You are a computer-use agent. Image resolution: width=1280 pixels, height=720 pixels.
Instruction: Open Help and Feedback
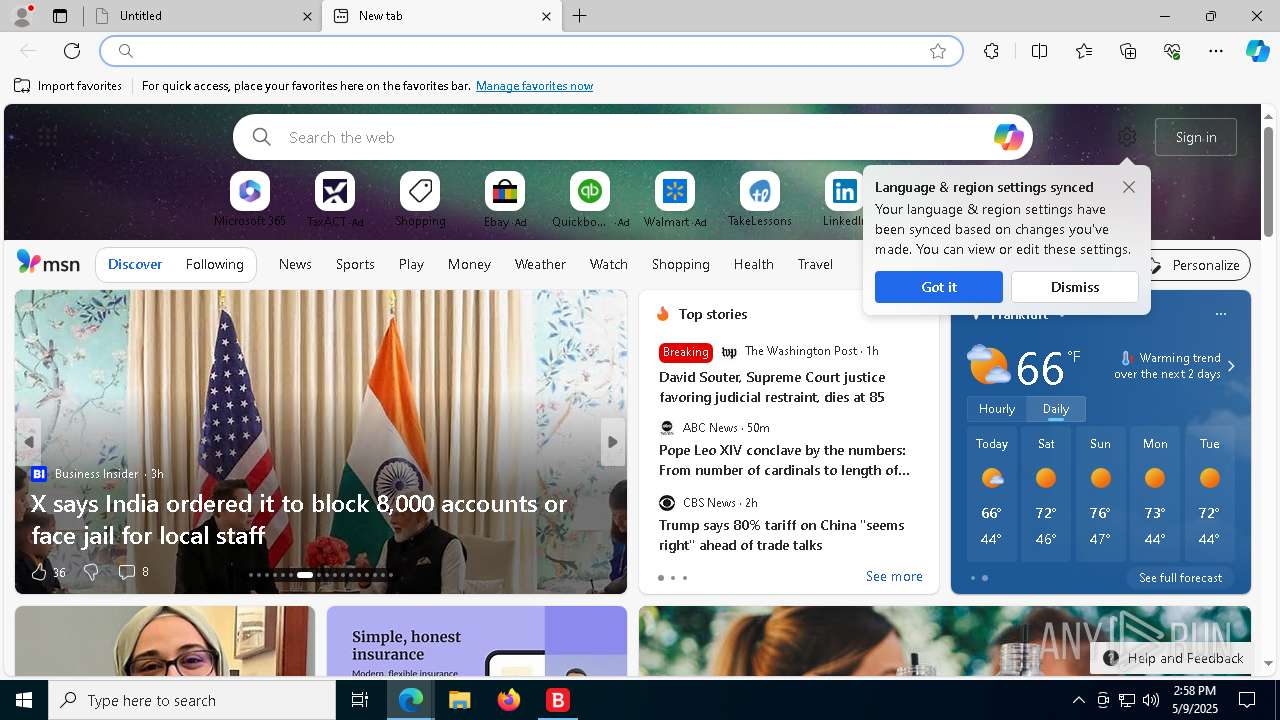[x=1174, y=658]
